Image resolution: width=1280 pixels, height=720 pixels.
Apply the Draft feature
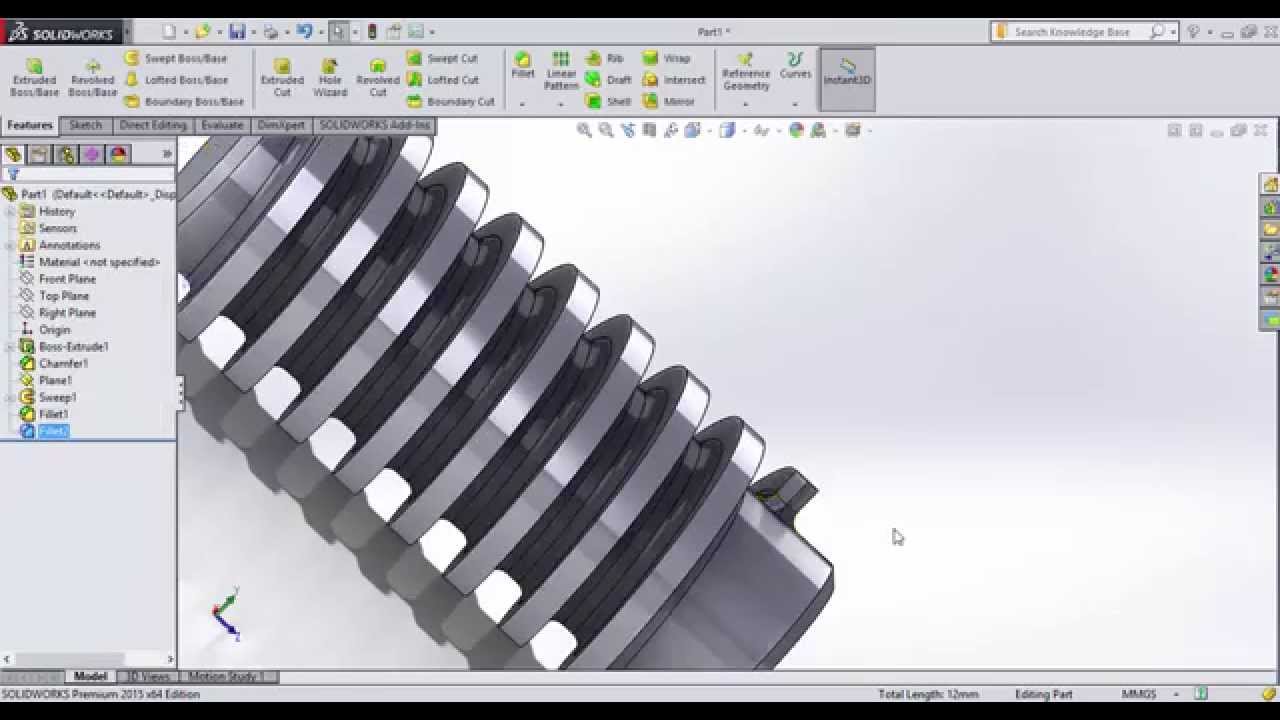[609, 80]
